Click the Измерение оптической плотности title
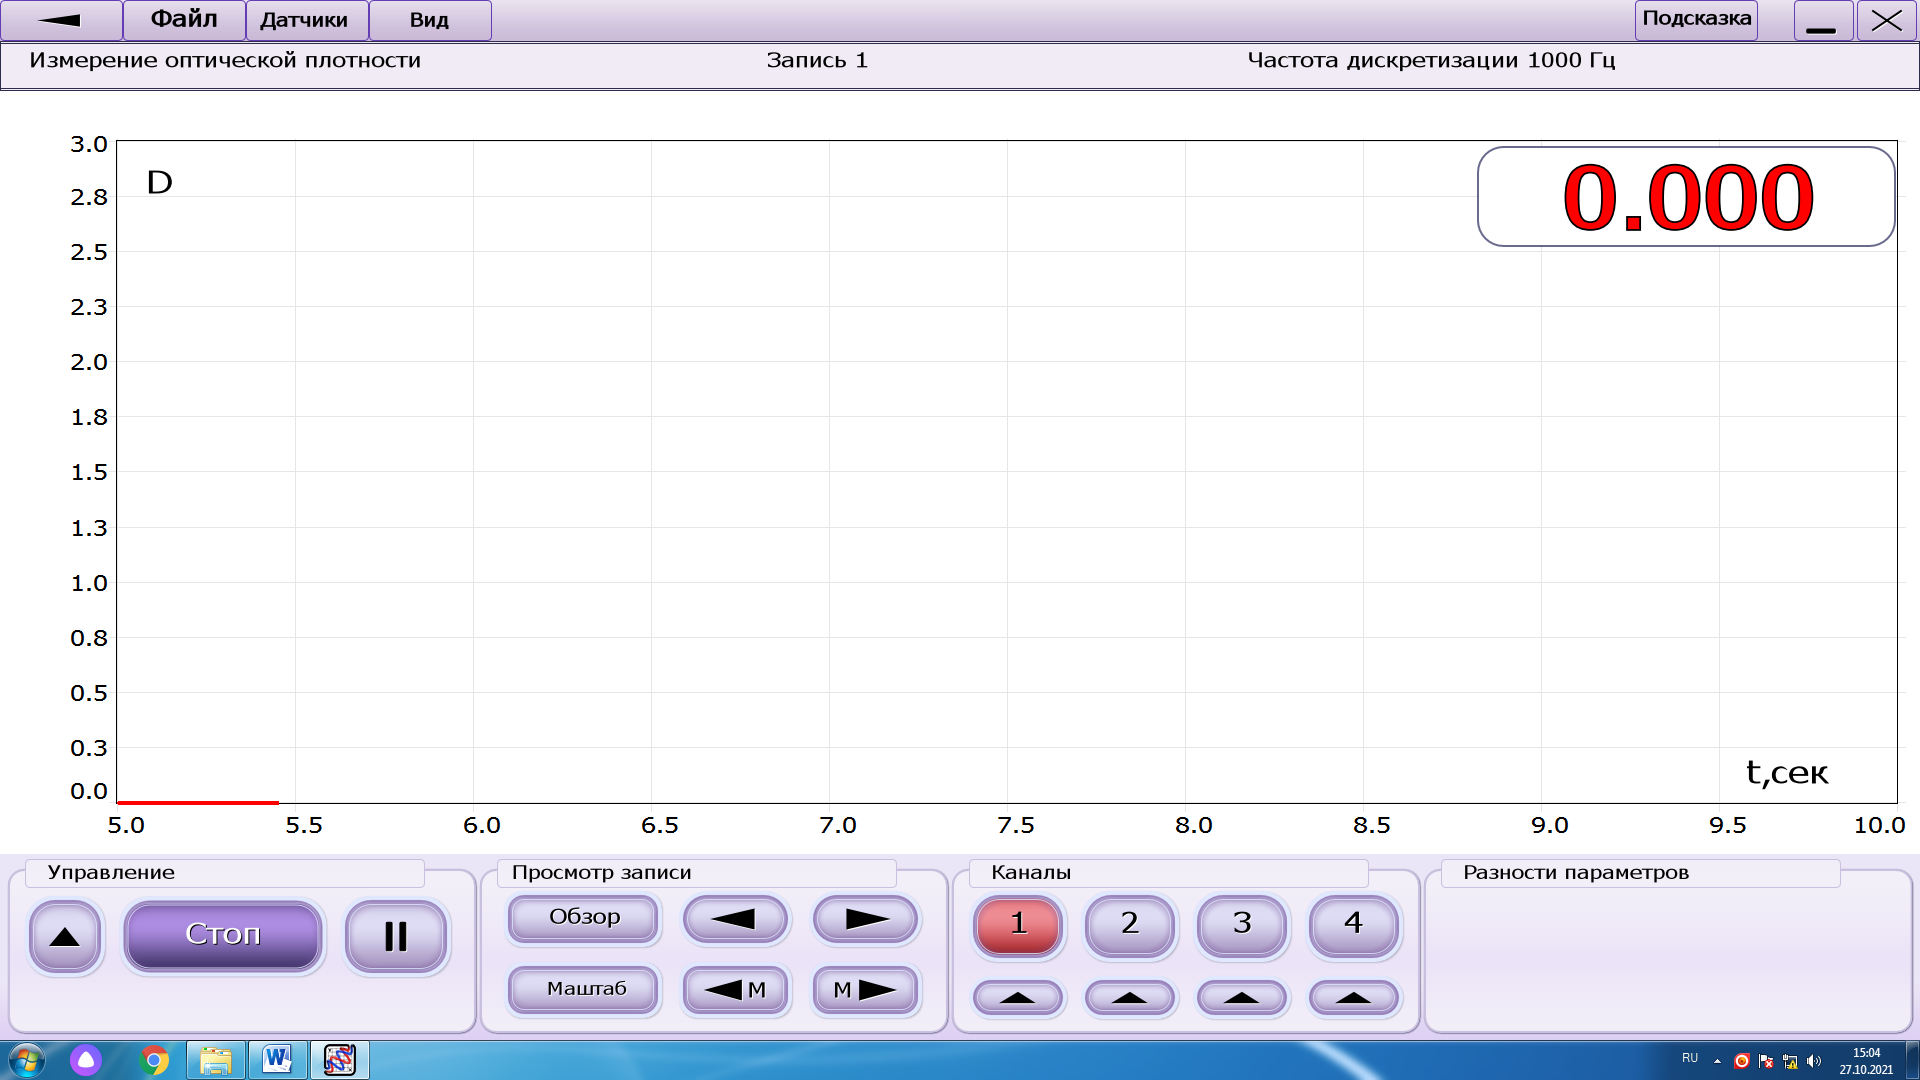 225,61
